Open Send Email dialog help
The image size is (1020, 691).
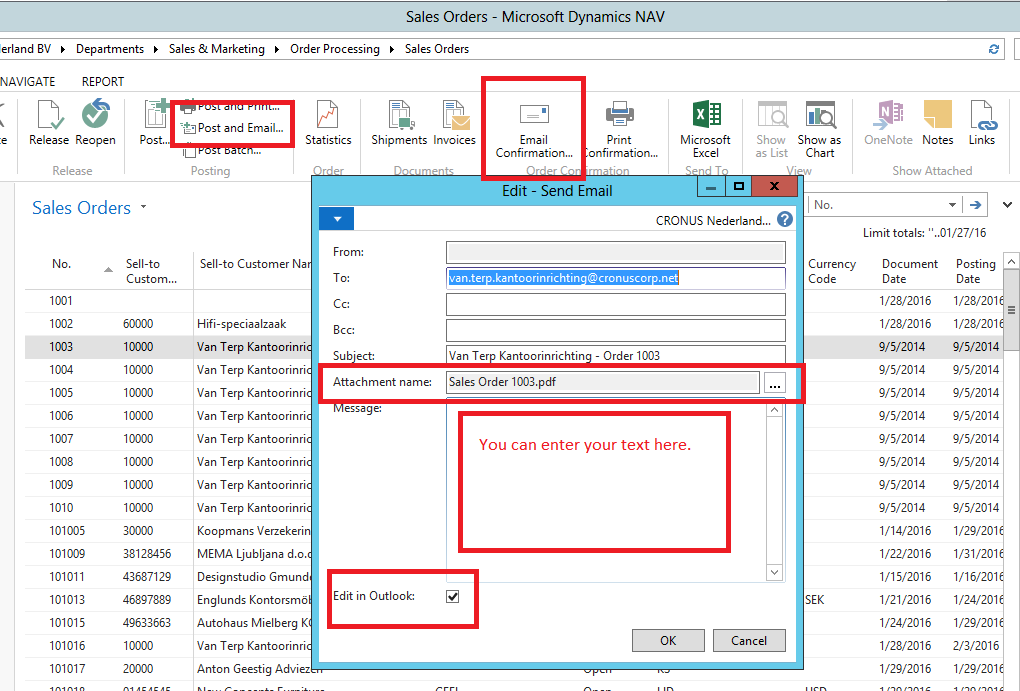[785, 220]
